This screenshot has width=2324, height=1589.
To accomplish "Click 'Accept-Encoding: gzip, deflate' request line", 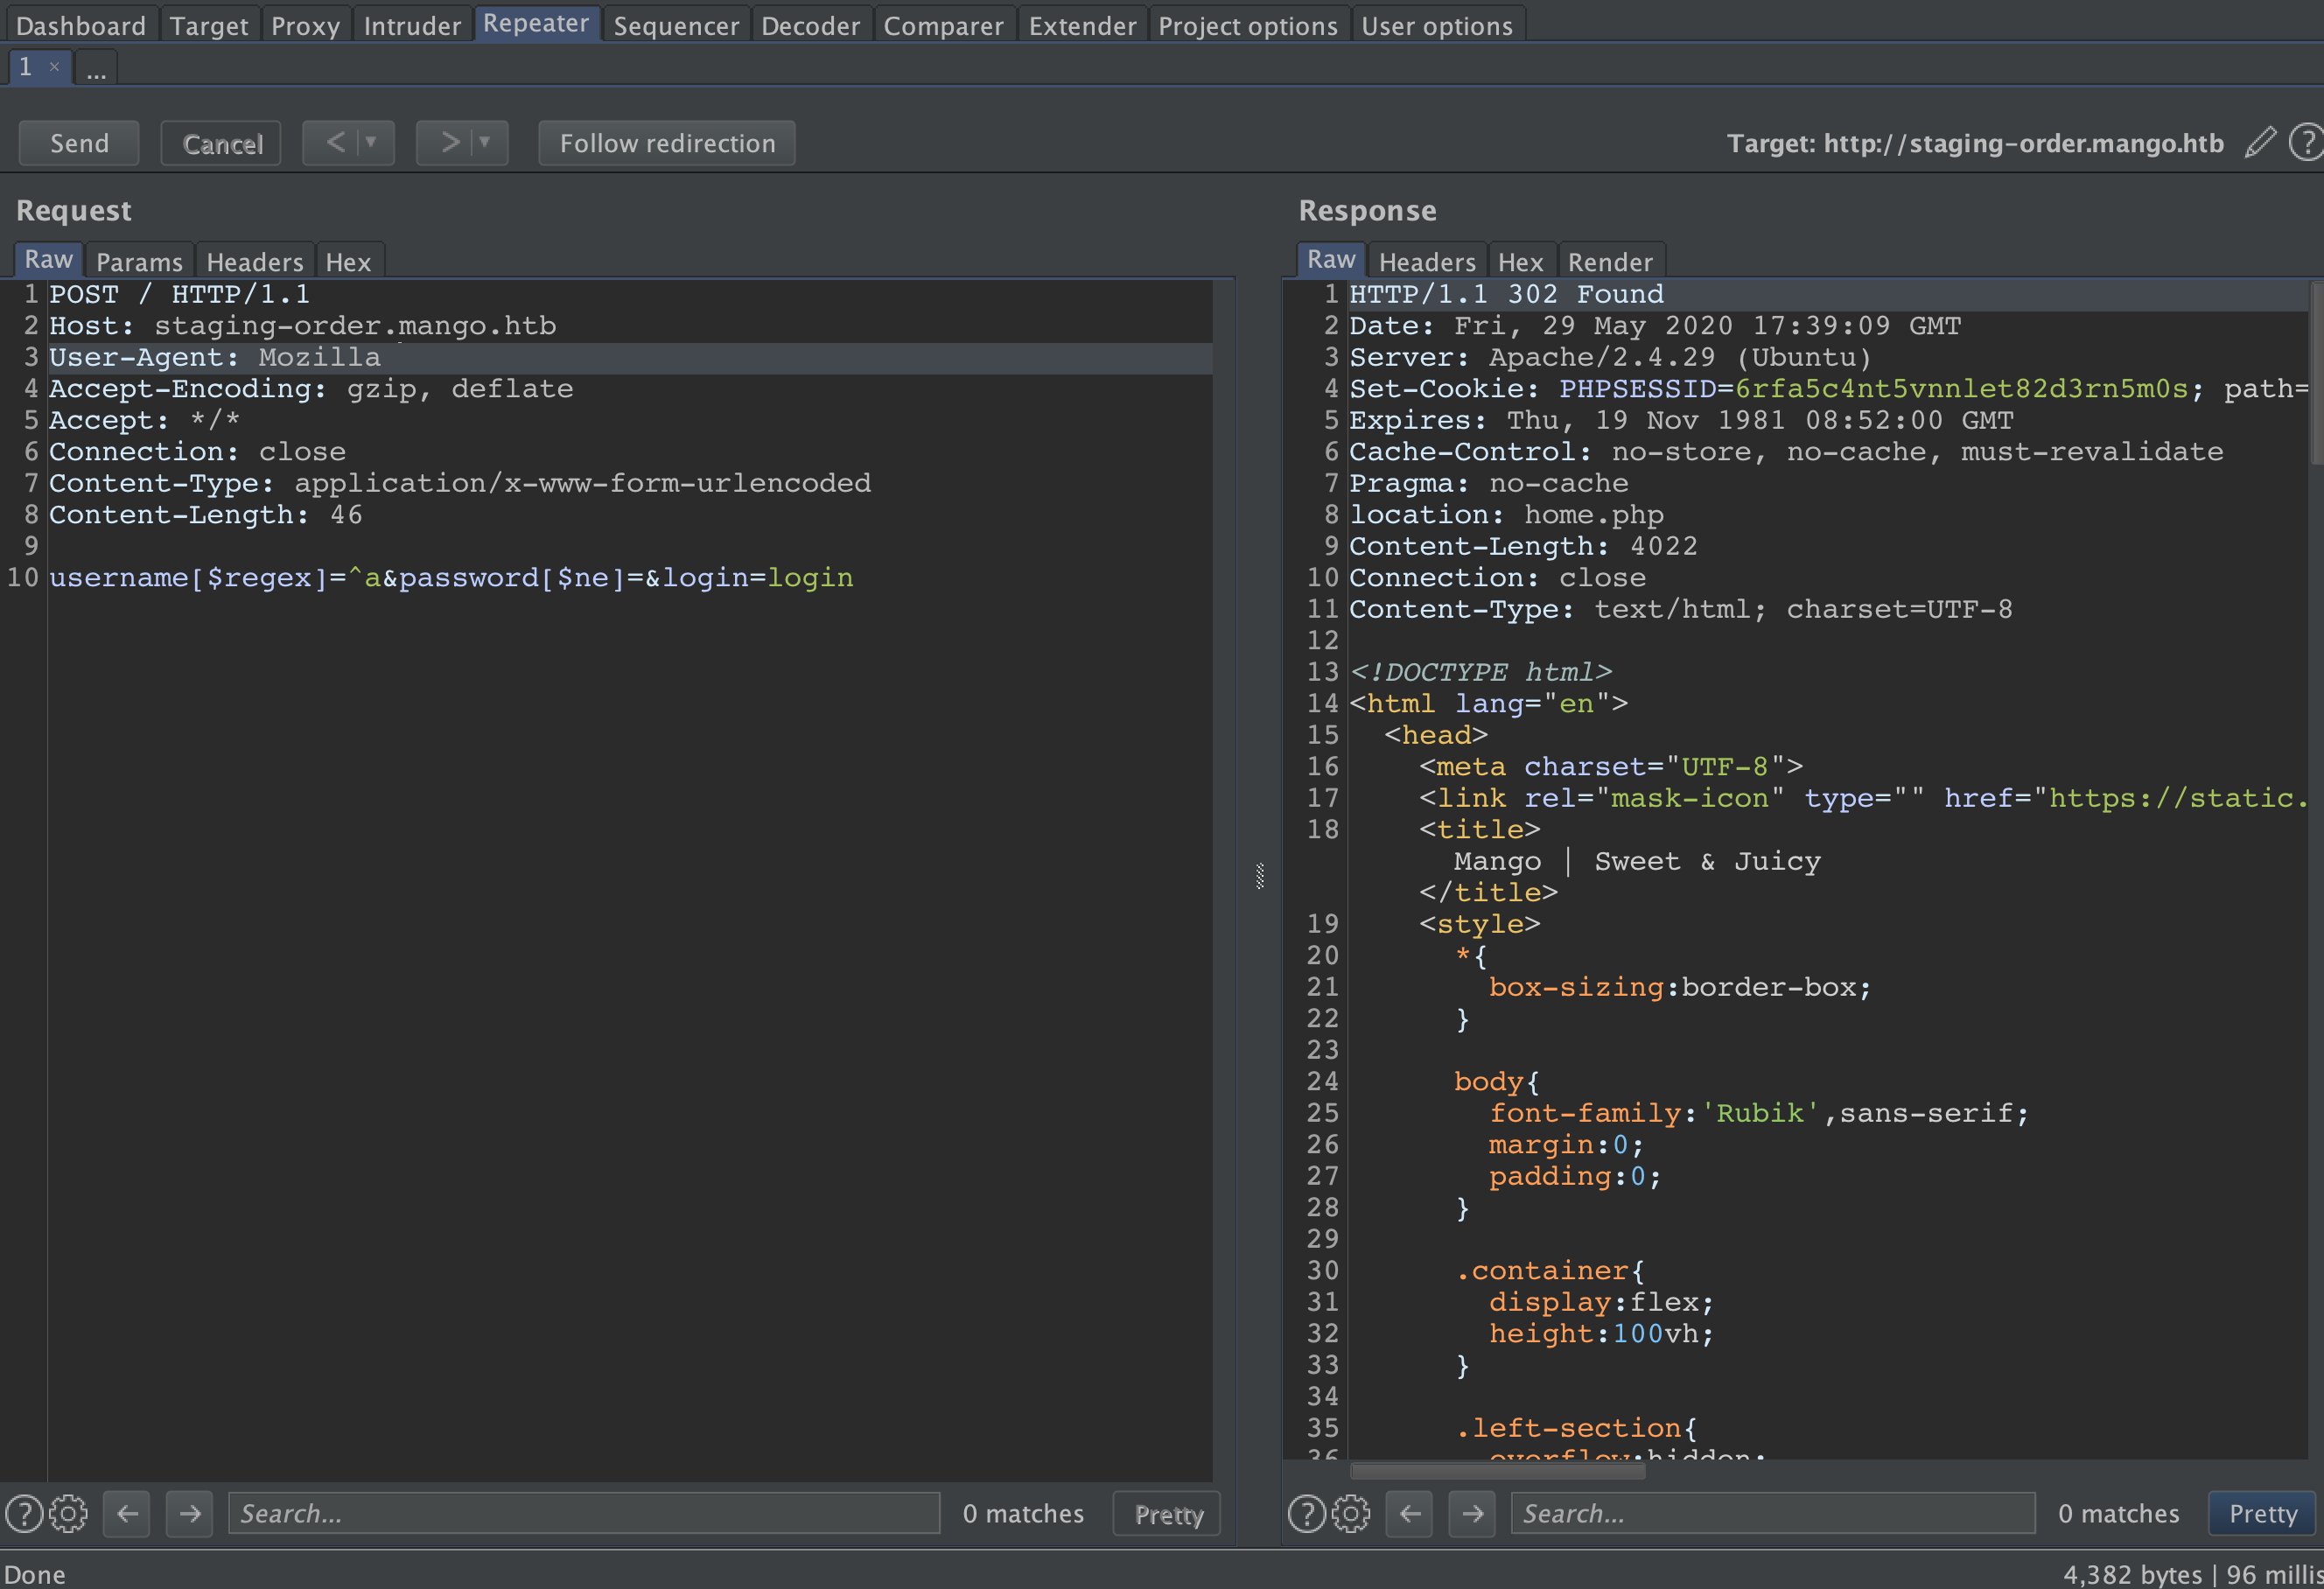I will pyautogui.click(x=311, y=389).
